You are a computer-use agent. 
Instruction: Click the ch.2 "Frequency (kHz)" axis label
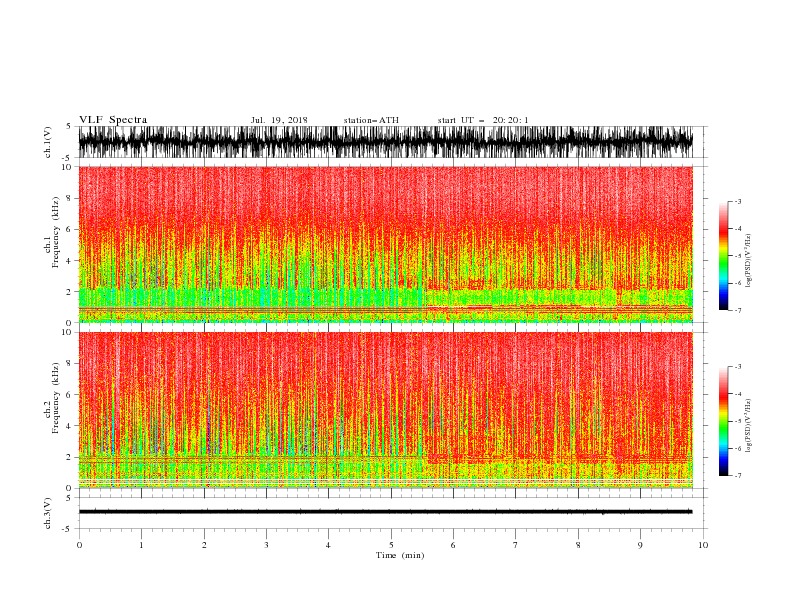pos(55,398)
